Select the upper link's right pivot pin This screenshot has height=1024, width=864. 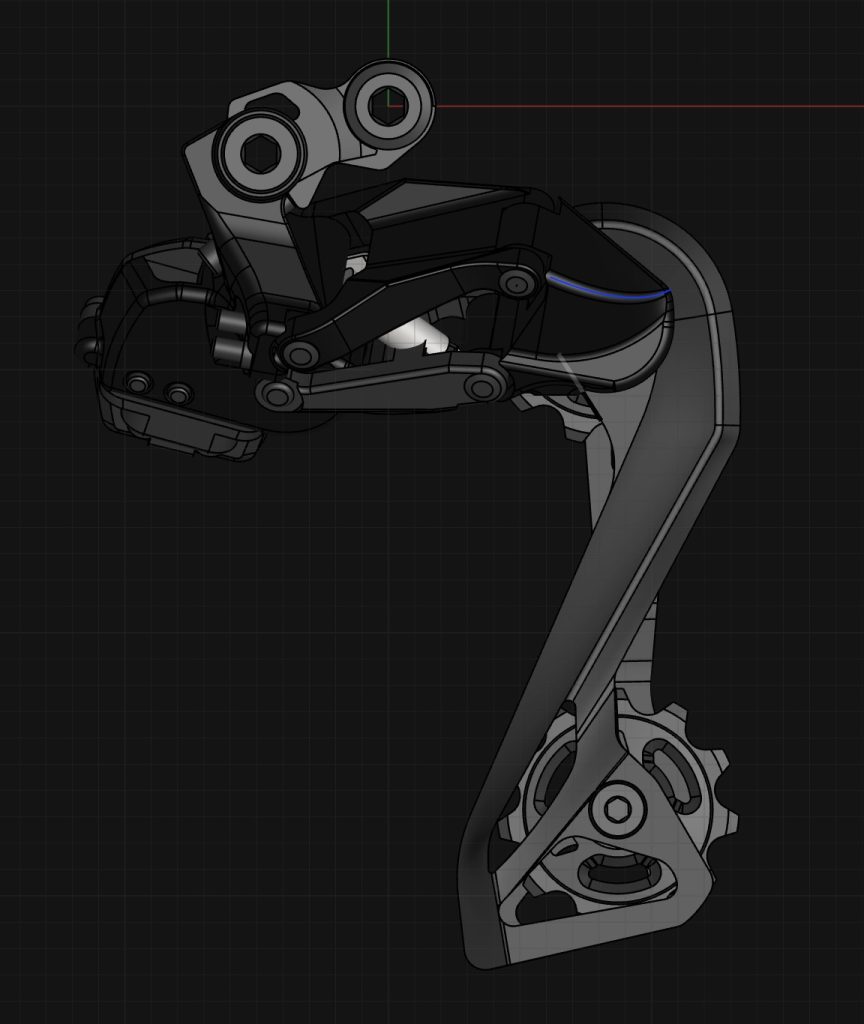[516, 284]
